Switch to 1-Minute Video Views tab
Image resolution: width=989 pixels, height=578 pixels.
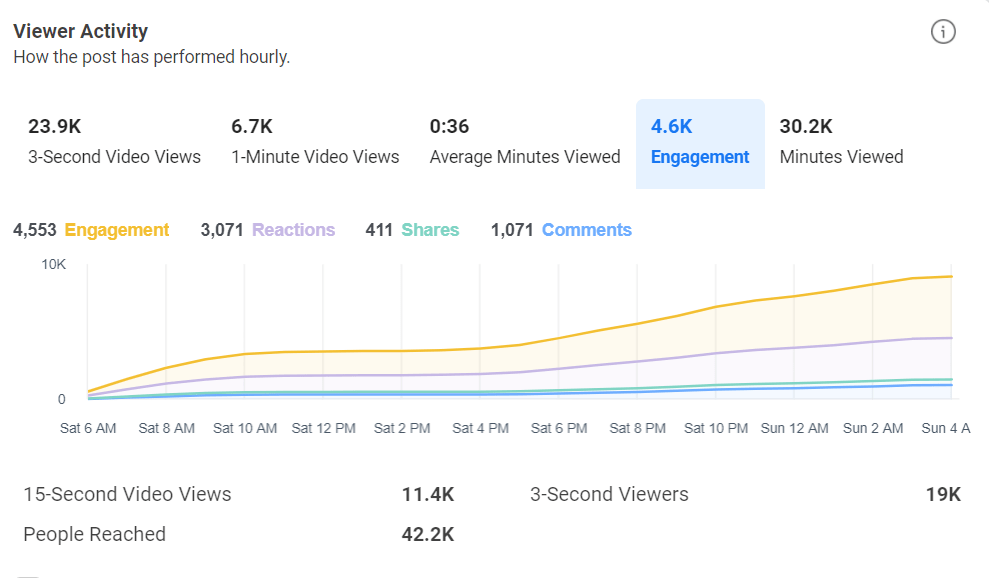coord(315,143)
